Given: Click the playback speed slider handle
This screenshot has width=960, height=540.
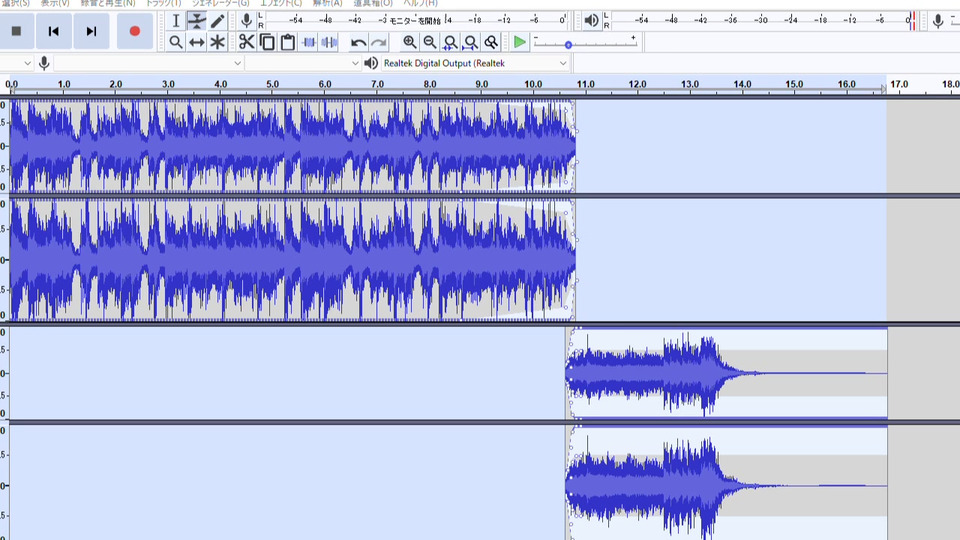Looking at the screenshot, I should [568, 45].
